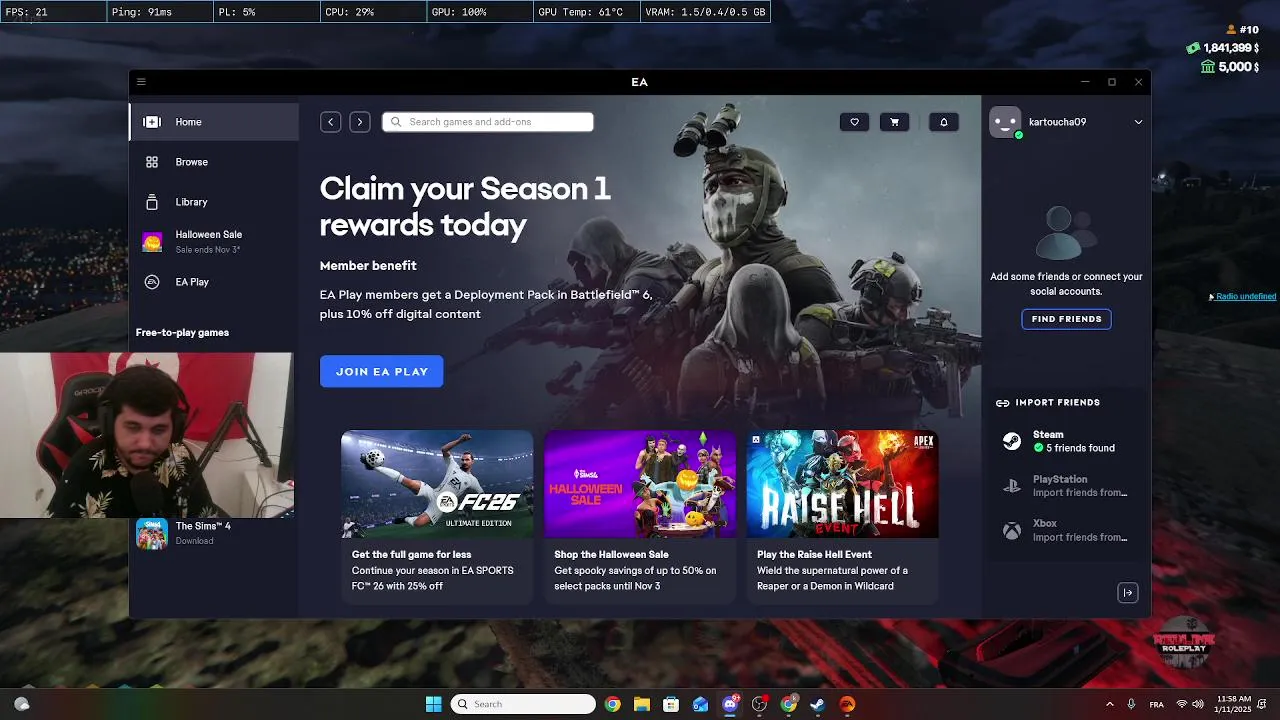The width and height of the screenshot is (1280, 720).
Task: Open Discord from the taskbar
Action: 730,704
